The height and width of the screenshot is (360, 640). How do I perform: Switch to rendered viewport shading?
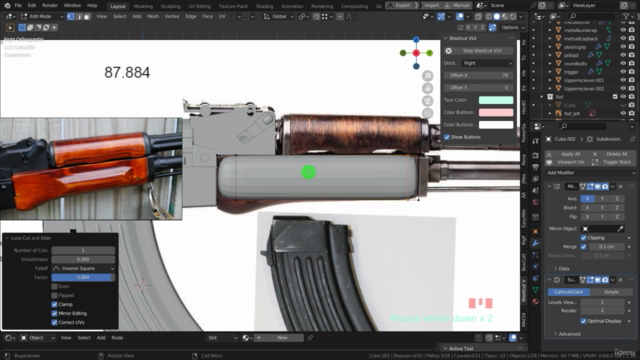513,17
